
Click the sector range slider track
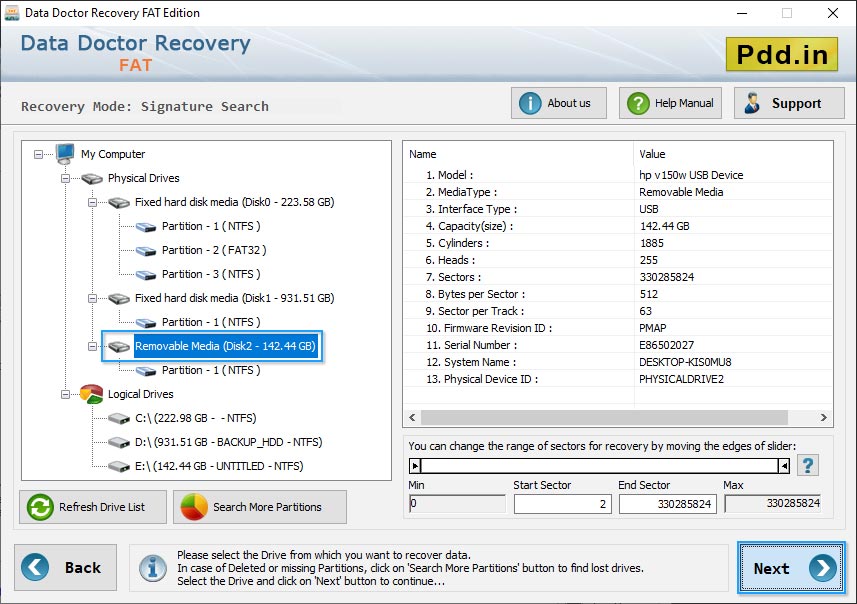pos(600,466)
